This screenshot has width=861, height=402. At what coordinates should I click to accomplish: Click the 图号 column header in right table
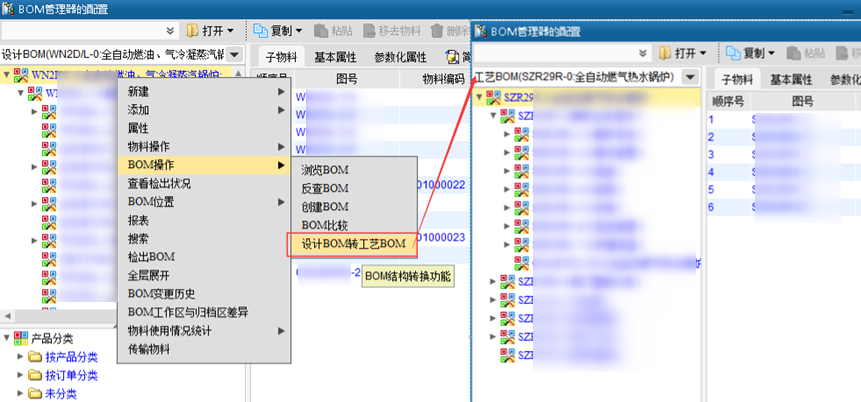(802, 102)
